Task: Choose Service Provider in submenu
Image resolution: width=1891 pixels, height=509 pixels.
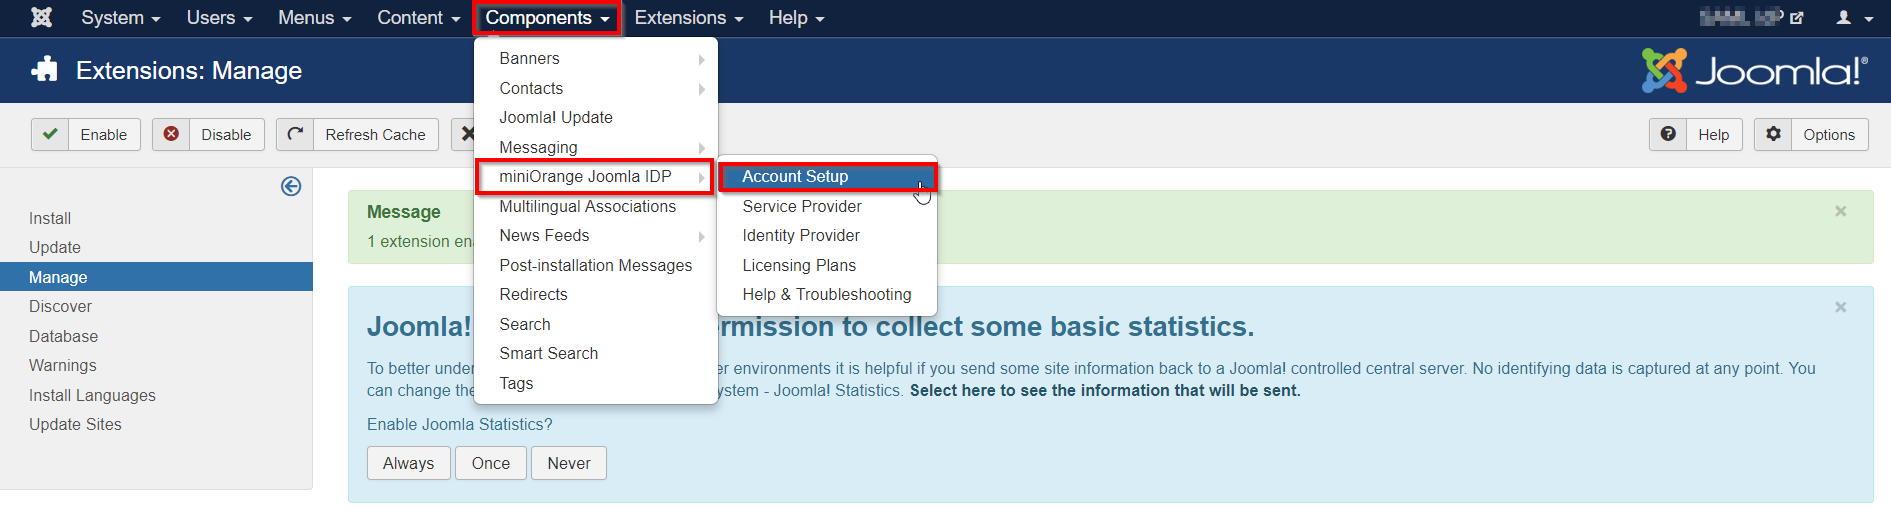Action: click(x=827, y=206)
